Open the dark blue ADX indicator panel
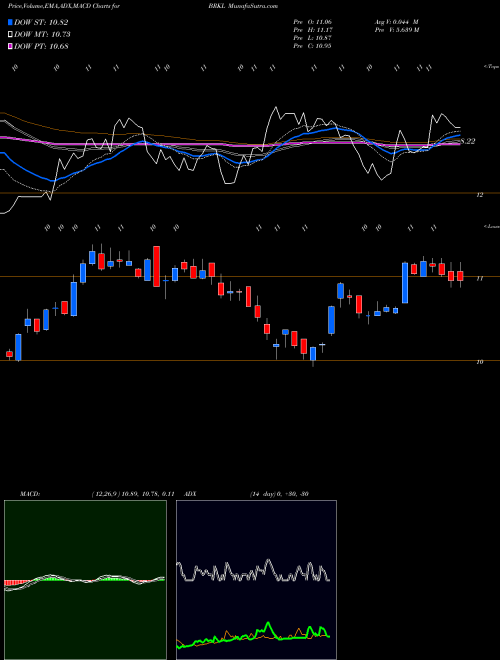This screenshot has width=500, height=660. [256, 580]
